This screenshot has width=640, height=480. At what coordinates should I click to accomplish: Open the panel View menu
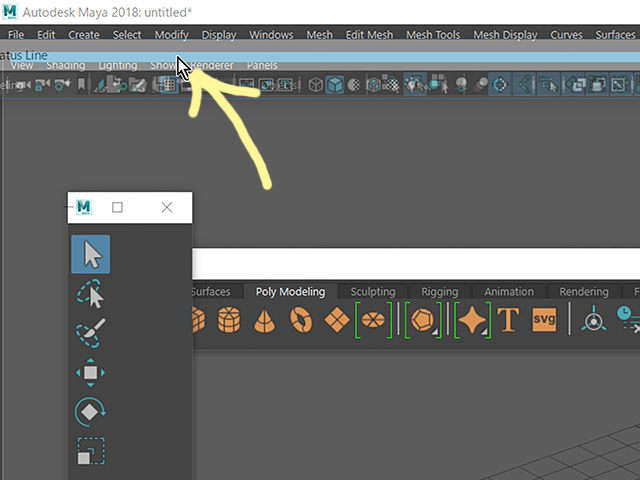pos(22,66)
